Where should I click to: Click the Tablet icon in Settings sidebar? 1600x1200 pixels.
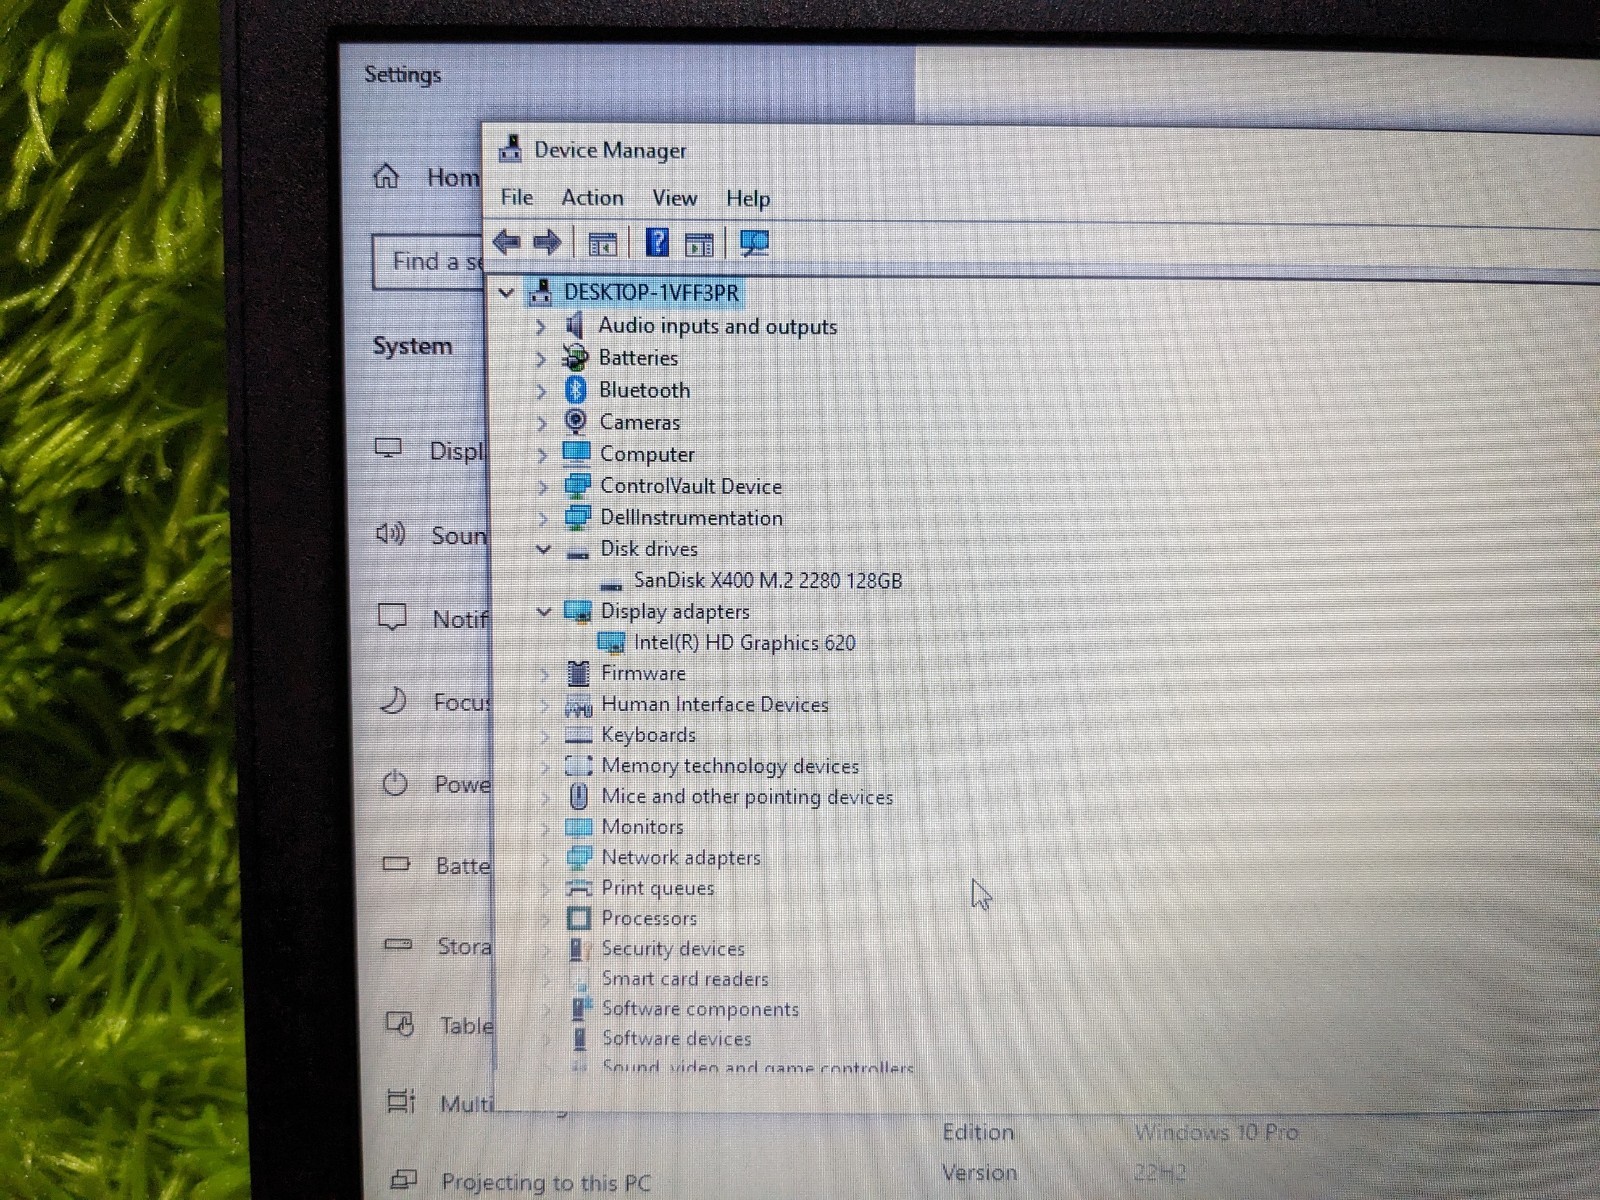click(x=399, y=1024)
